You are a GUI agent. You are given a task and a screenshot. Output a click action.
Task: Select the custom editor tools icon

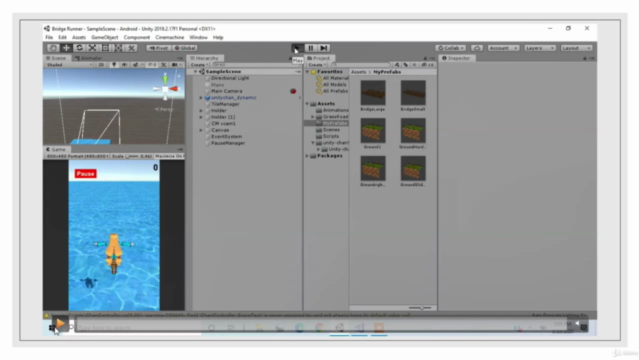point(131,48)
